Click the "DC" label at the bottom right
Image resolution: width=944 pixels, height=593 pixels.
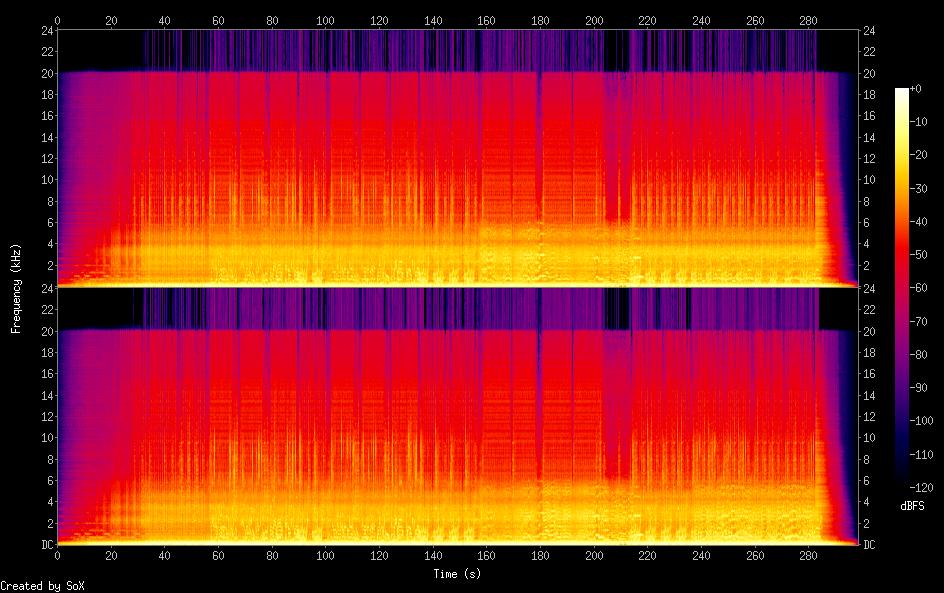point(870,544)
